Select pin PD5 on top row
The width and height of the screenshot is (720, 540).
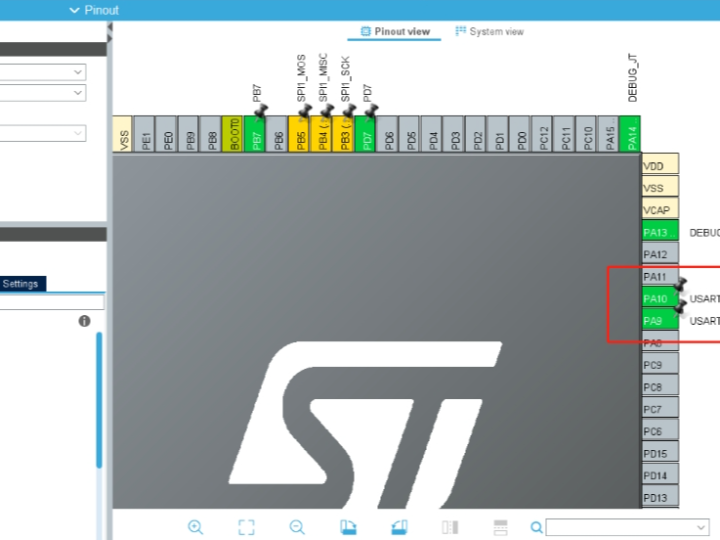(410, 134)
